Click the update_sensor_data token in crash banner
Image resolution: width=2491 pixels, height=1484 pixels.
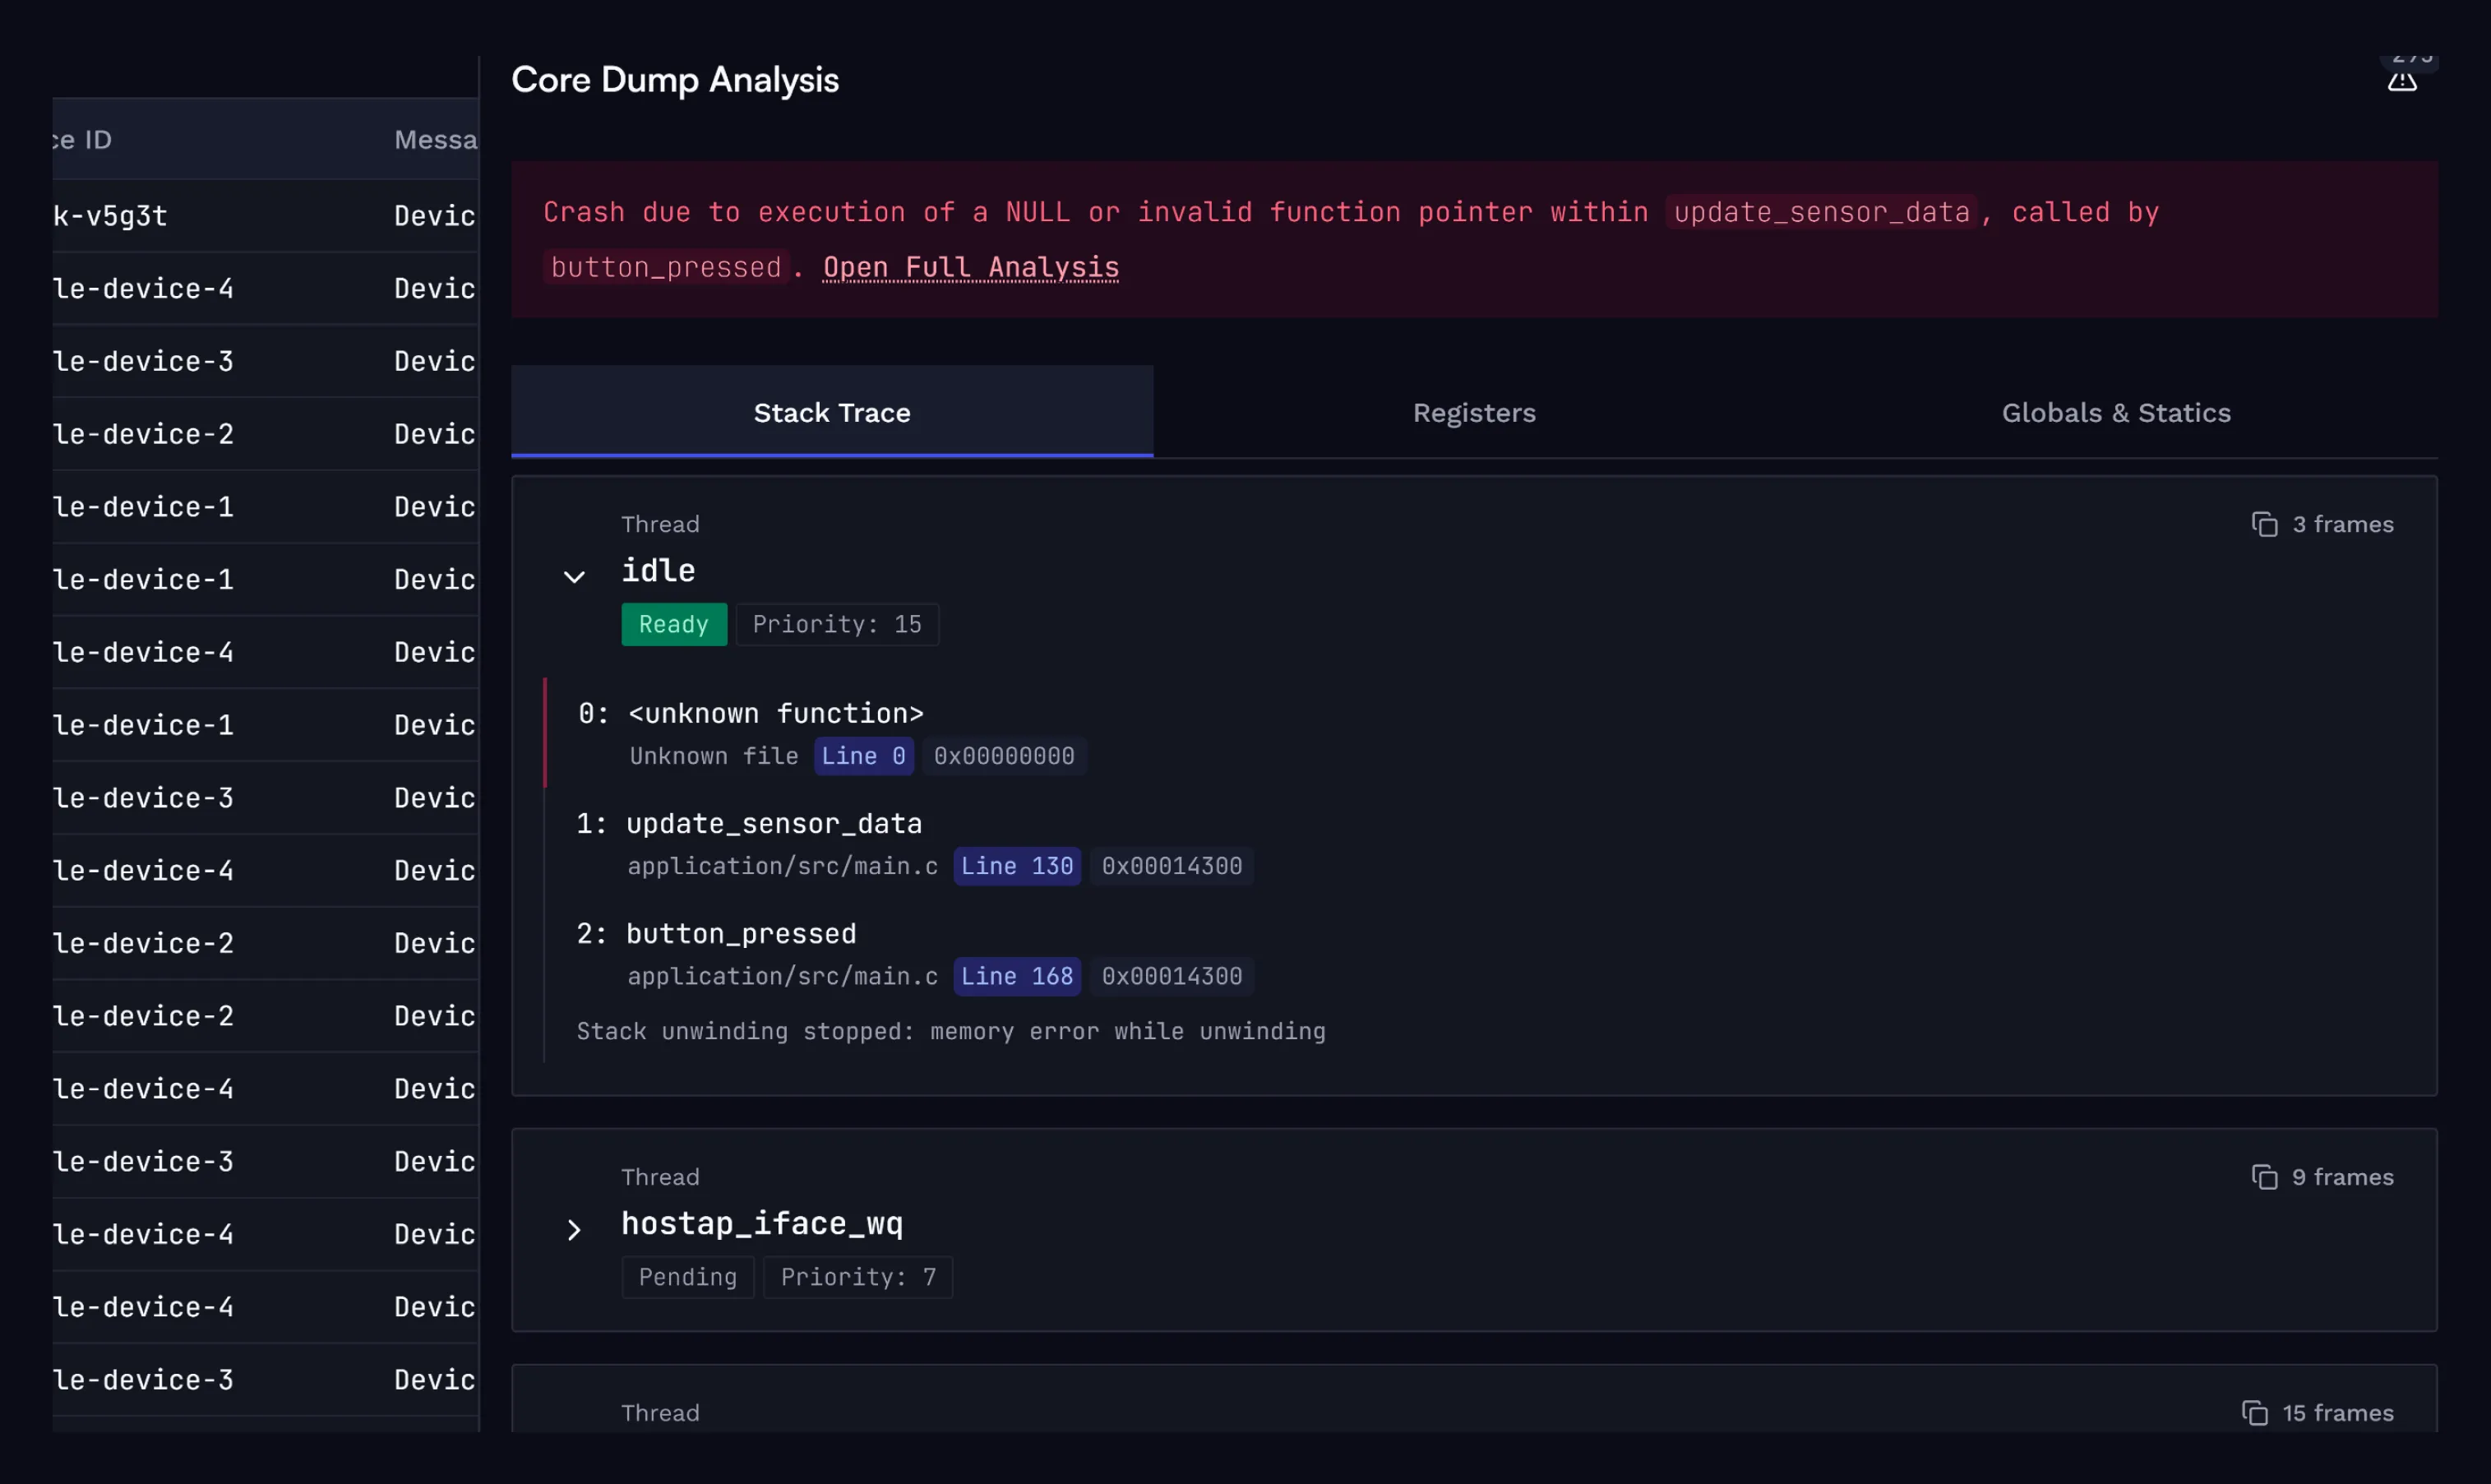1821,212
